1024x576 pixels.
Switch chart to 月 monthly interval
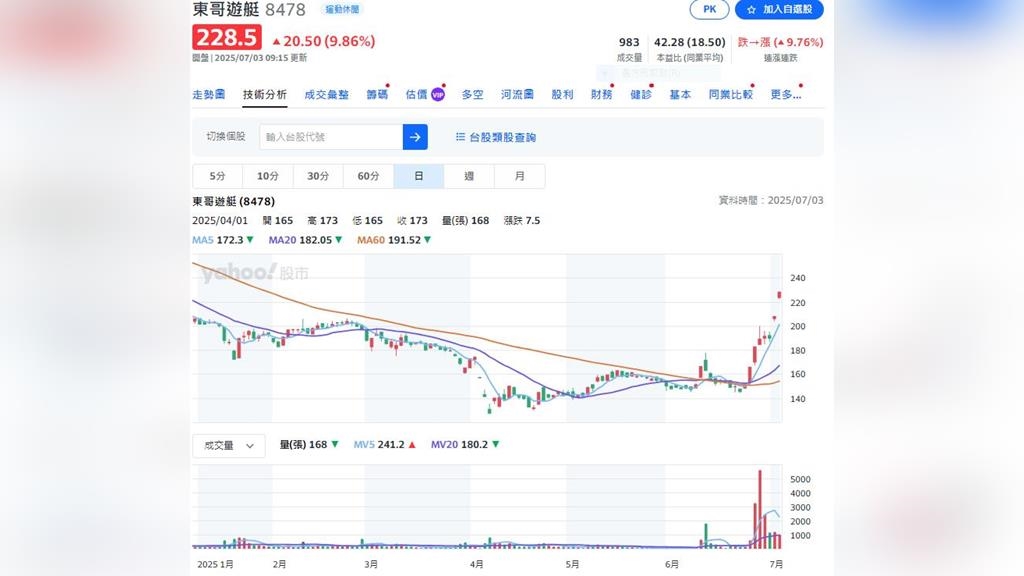tap(519, 176)
